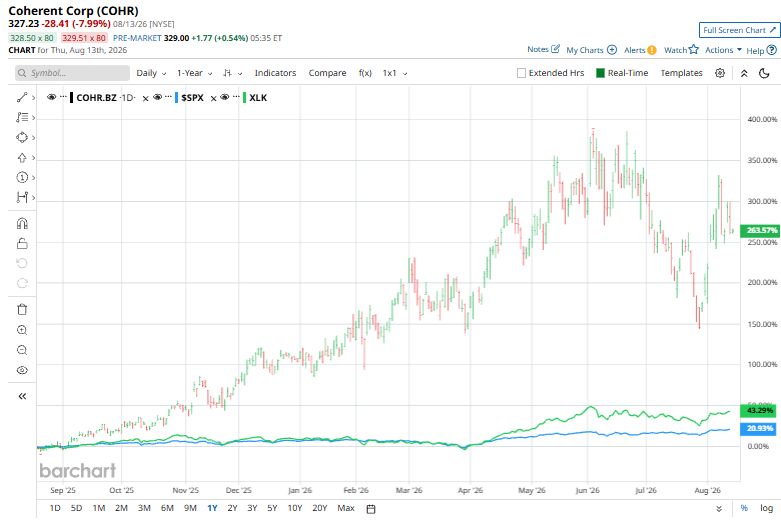Hide the COHR.BZ series eye icon
The width and height of the screenshot is (781, 522).
51,97
